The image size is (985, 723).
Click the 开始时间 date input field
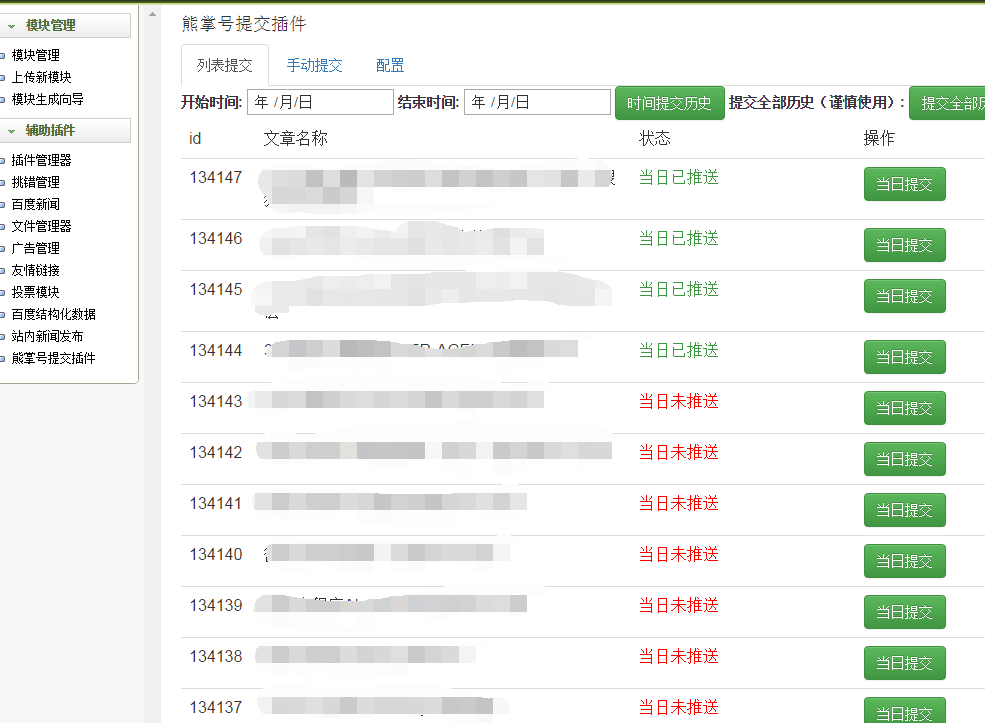click(320, 102)
